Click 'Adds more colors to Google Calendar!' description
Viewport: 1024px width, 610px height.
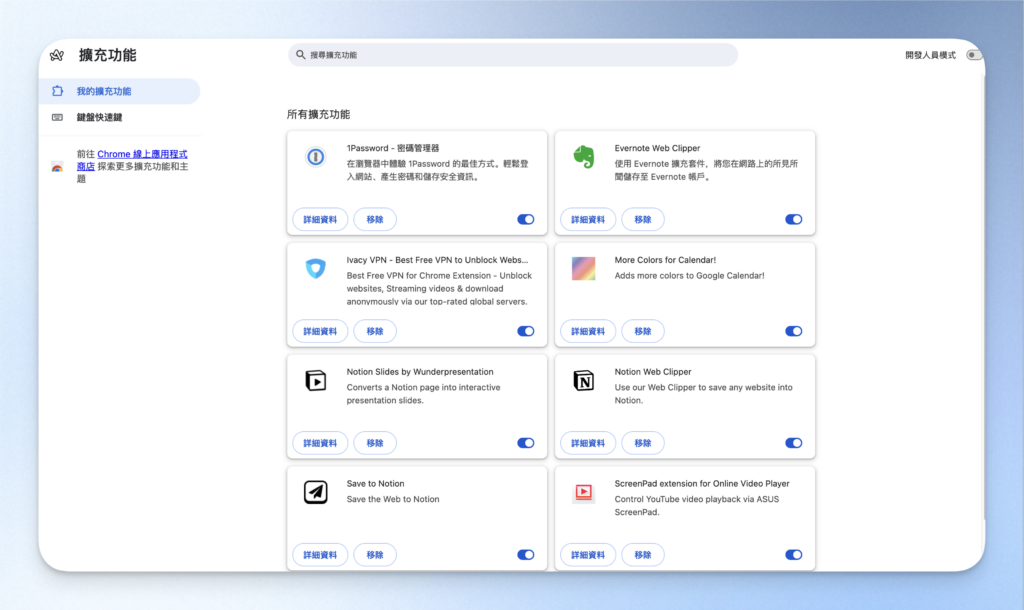tap(689, 276)
